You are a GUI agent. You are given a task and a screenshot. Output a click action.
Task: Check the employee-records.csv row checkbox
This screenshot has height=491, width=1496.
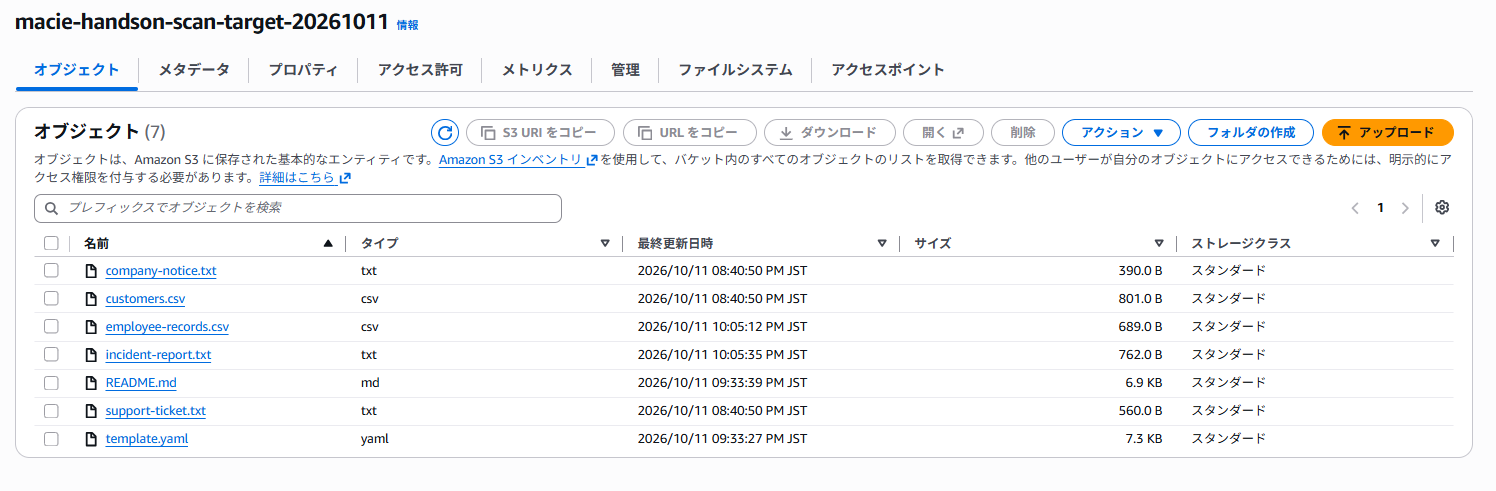pos(51,327)
